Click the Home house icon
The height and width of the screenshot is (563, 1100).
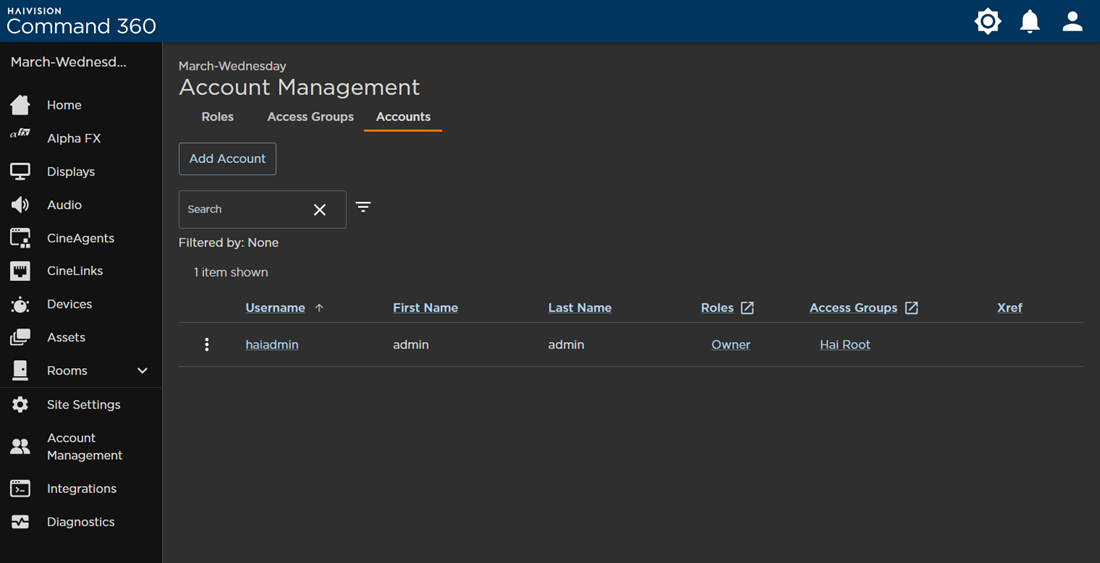click(20, 105)
